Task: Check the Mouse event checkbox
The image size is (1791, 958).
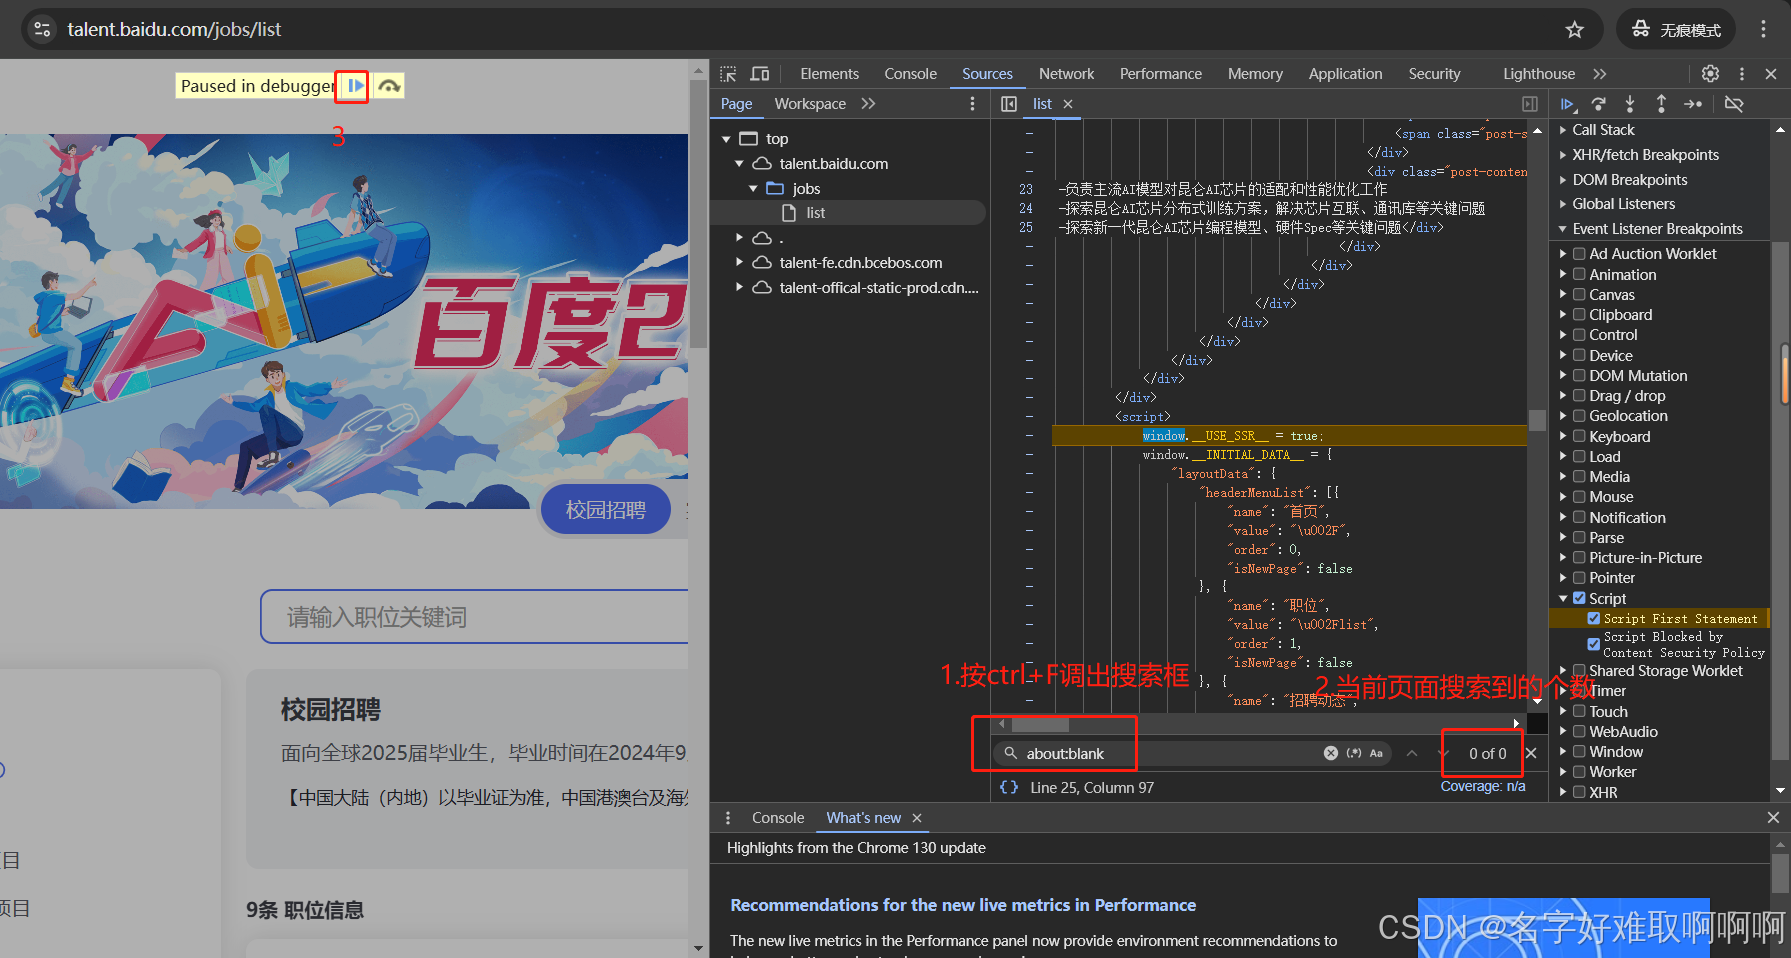Action: click(1580, 497)
